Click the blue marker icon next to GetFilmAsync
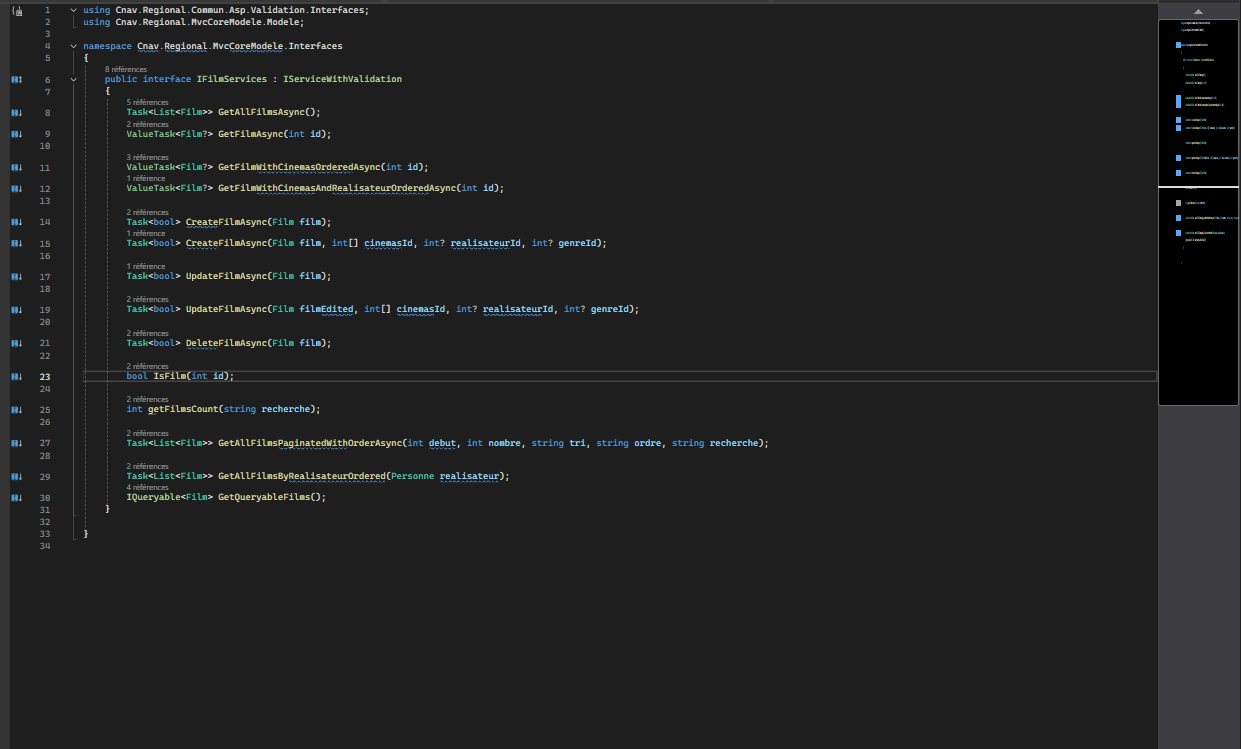The height and width of the screenshot is (749, 1241). pos(15,133)
